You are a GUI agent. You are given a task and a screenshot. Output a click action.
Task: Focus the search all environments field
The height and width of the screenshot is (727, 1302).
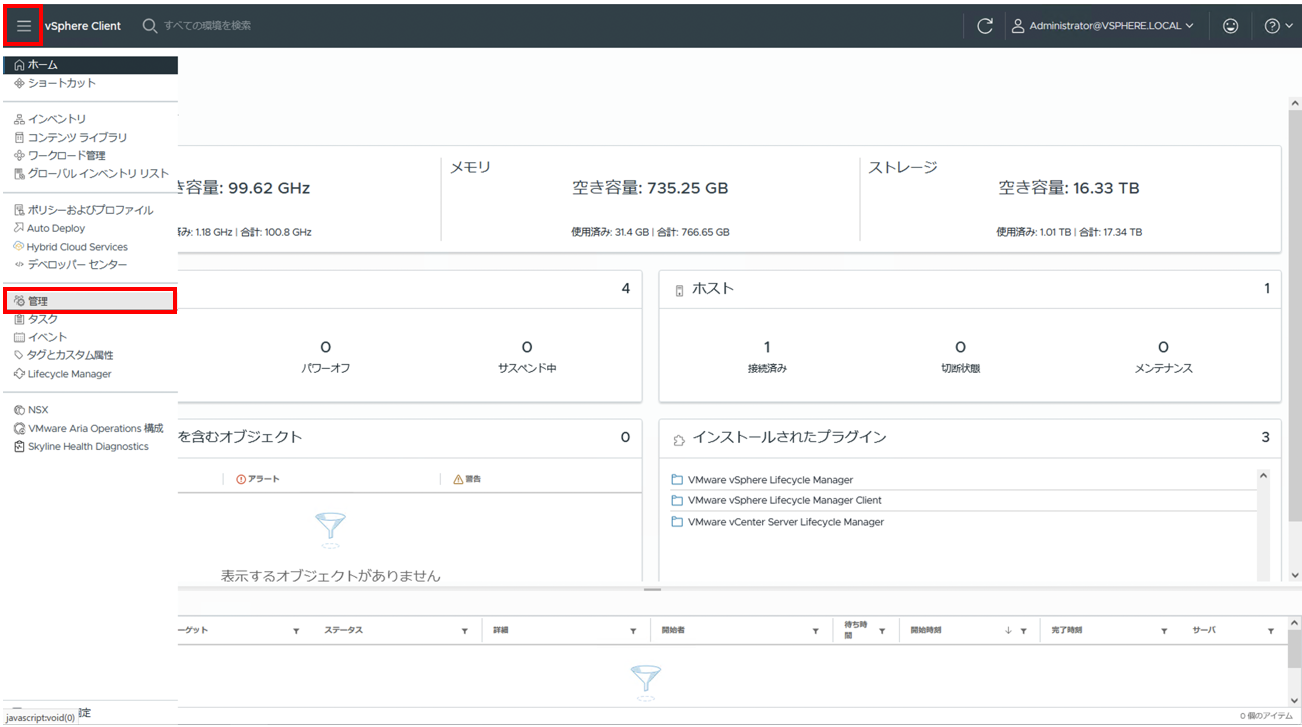coord(208,26)
